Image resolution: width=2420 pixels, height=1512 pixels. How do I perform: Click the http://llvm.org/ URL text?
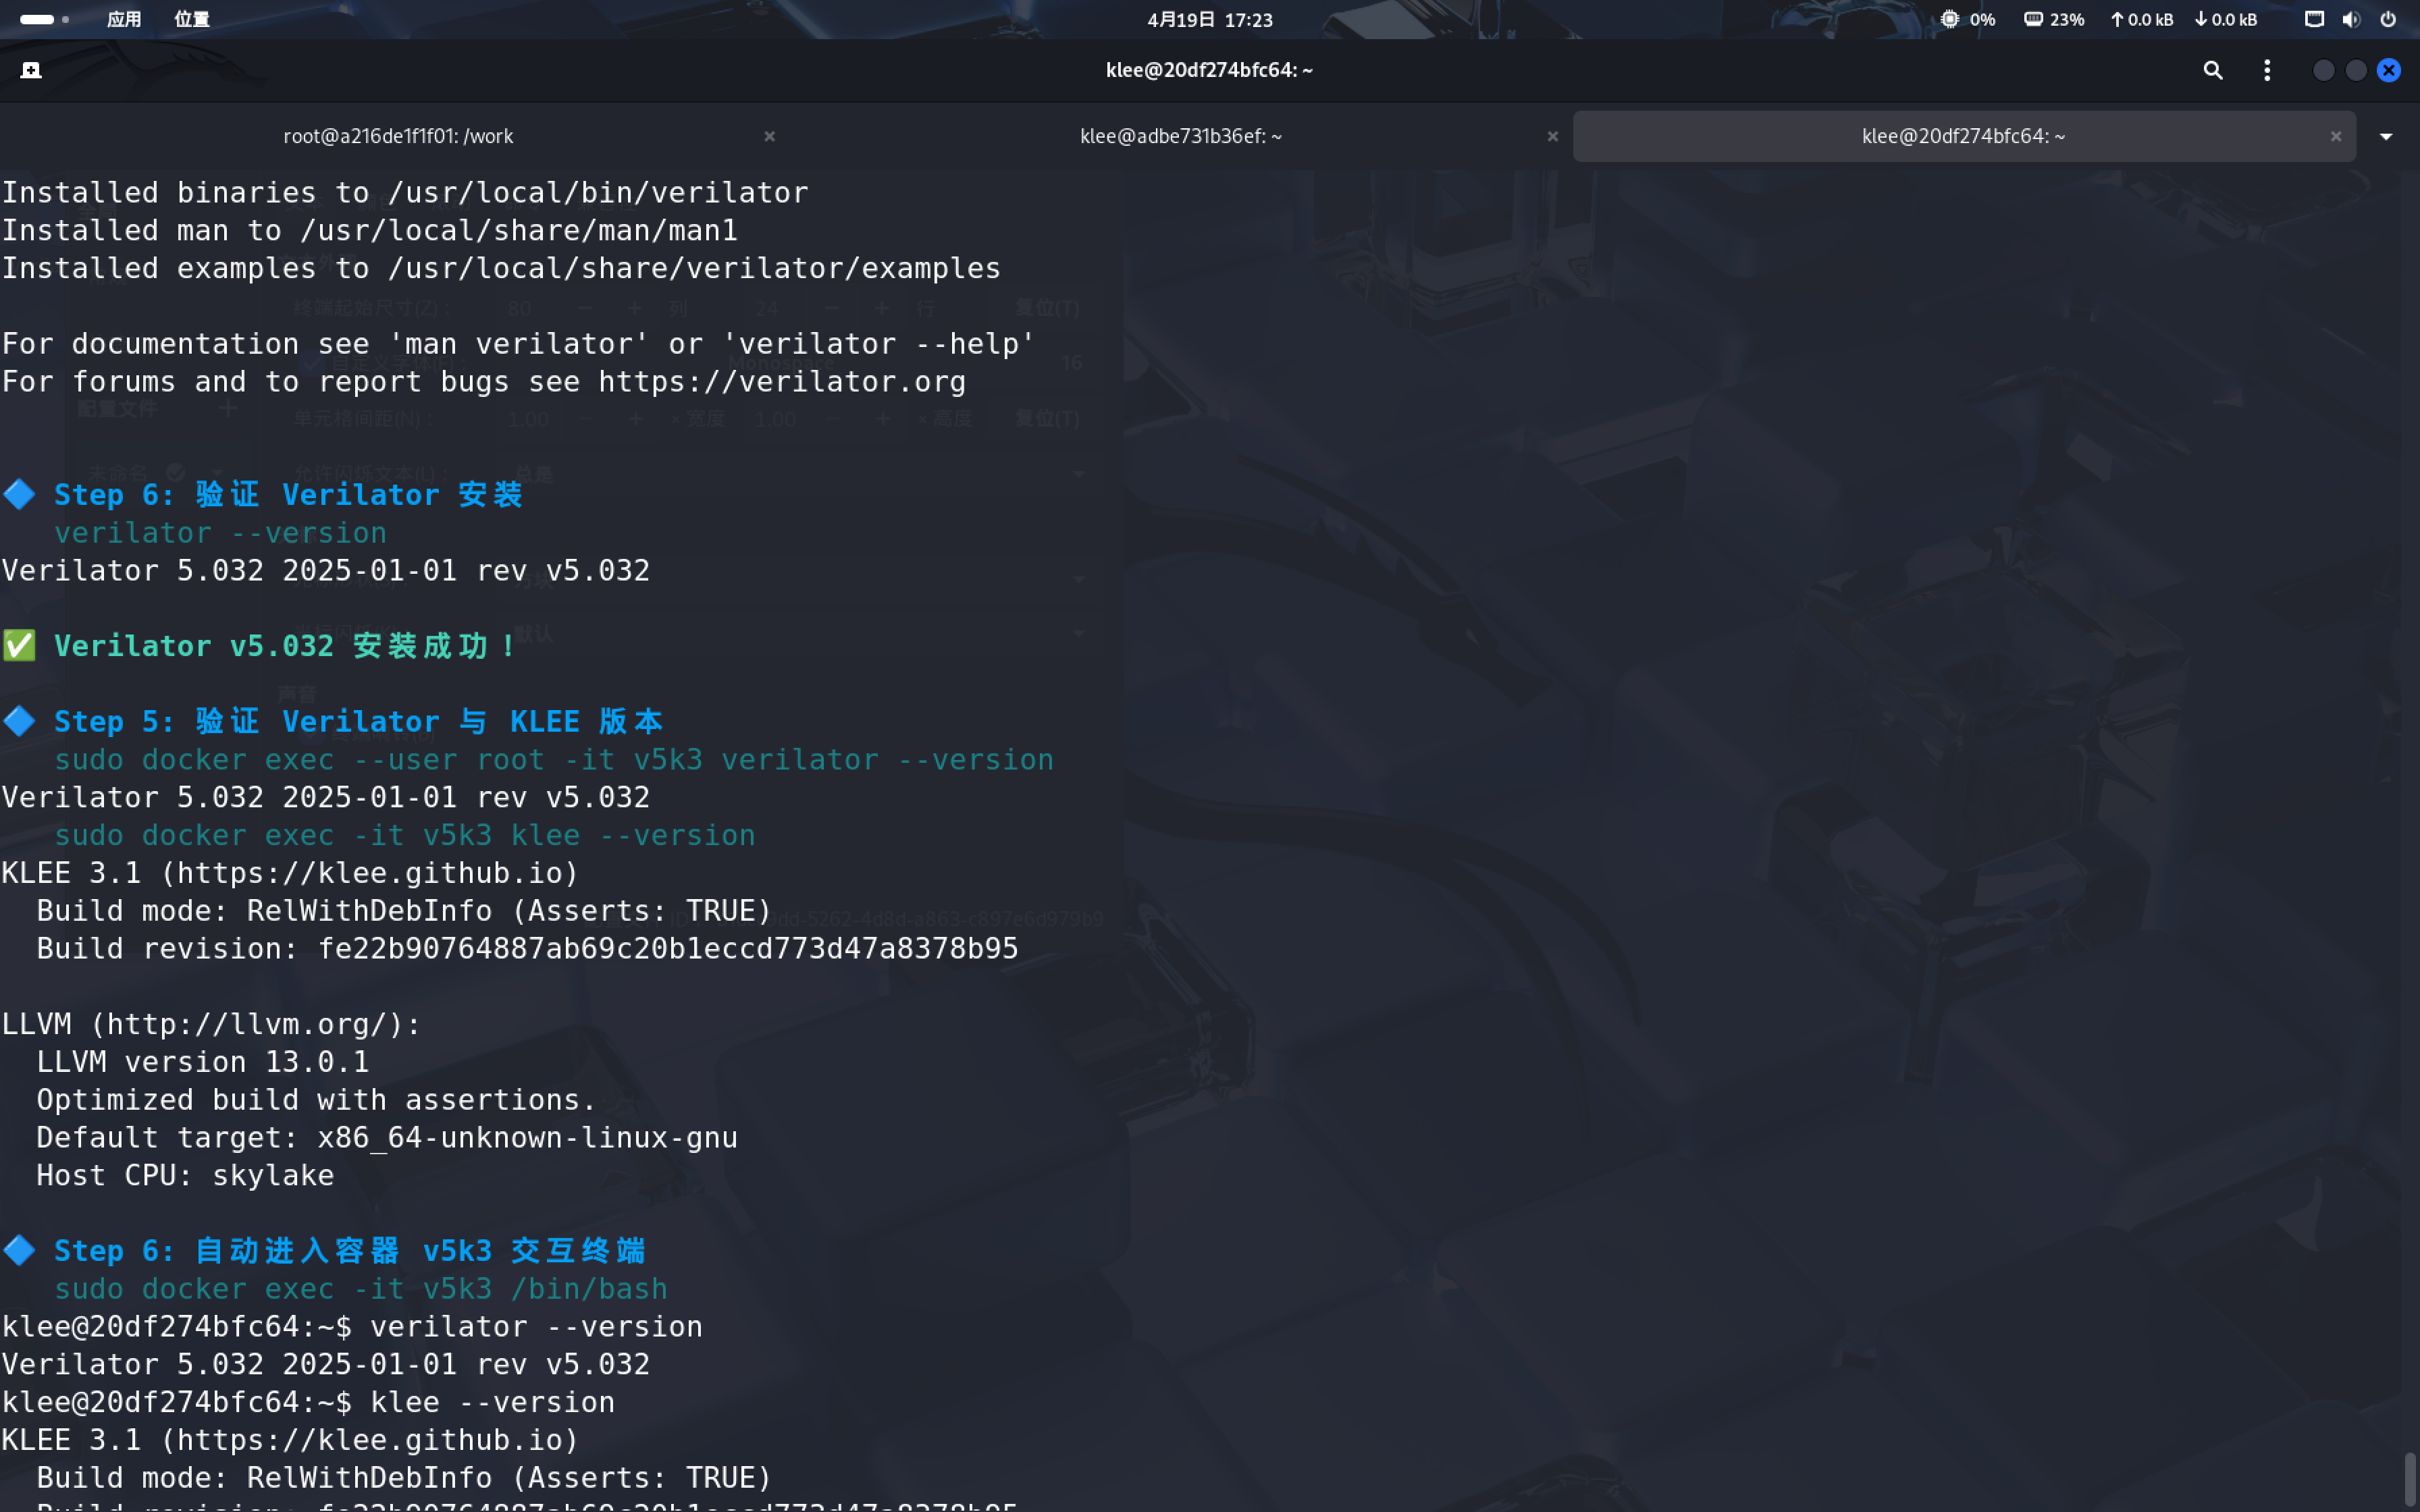pyautogui.click(x=247, y=1024)
